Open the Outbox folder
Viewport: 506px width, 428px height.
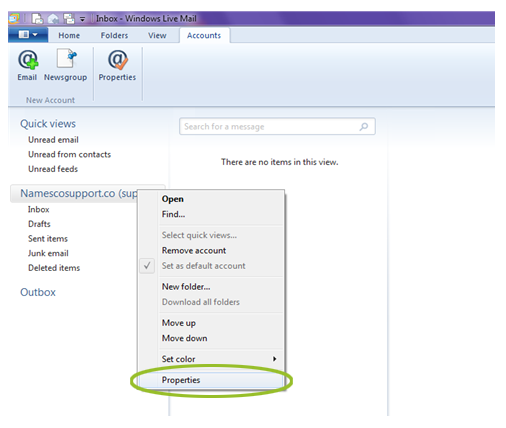point(38,292)
